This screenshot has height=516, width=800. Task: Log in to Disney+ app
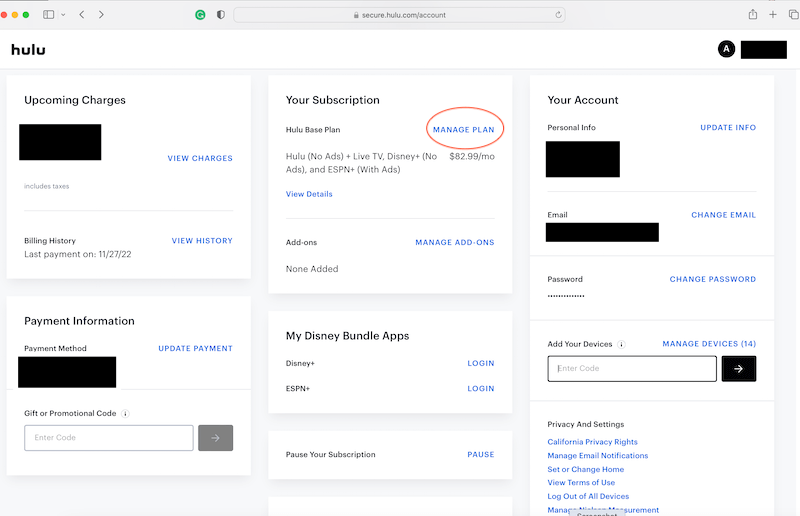point(481,363)
